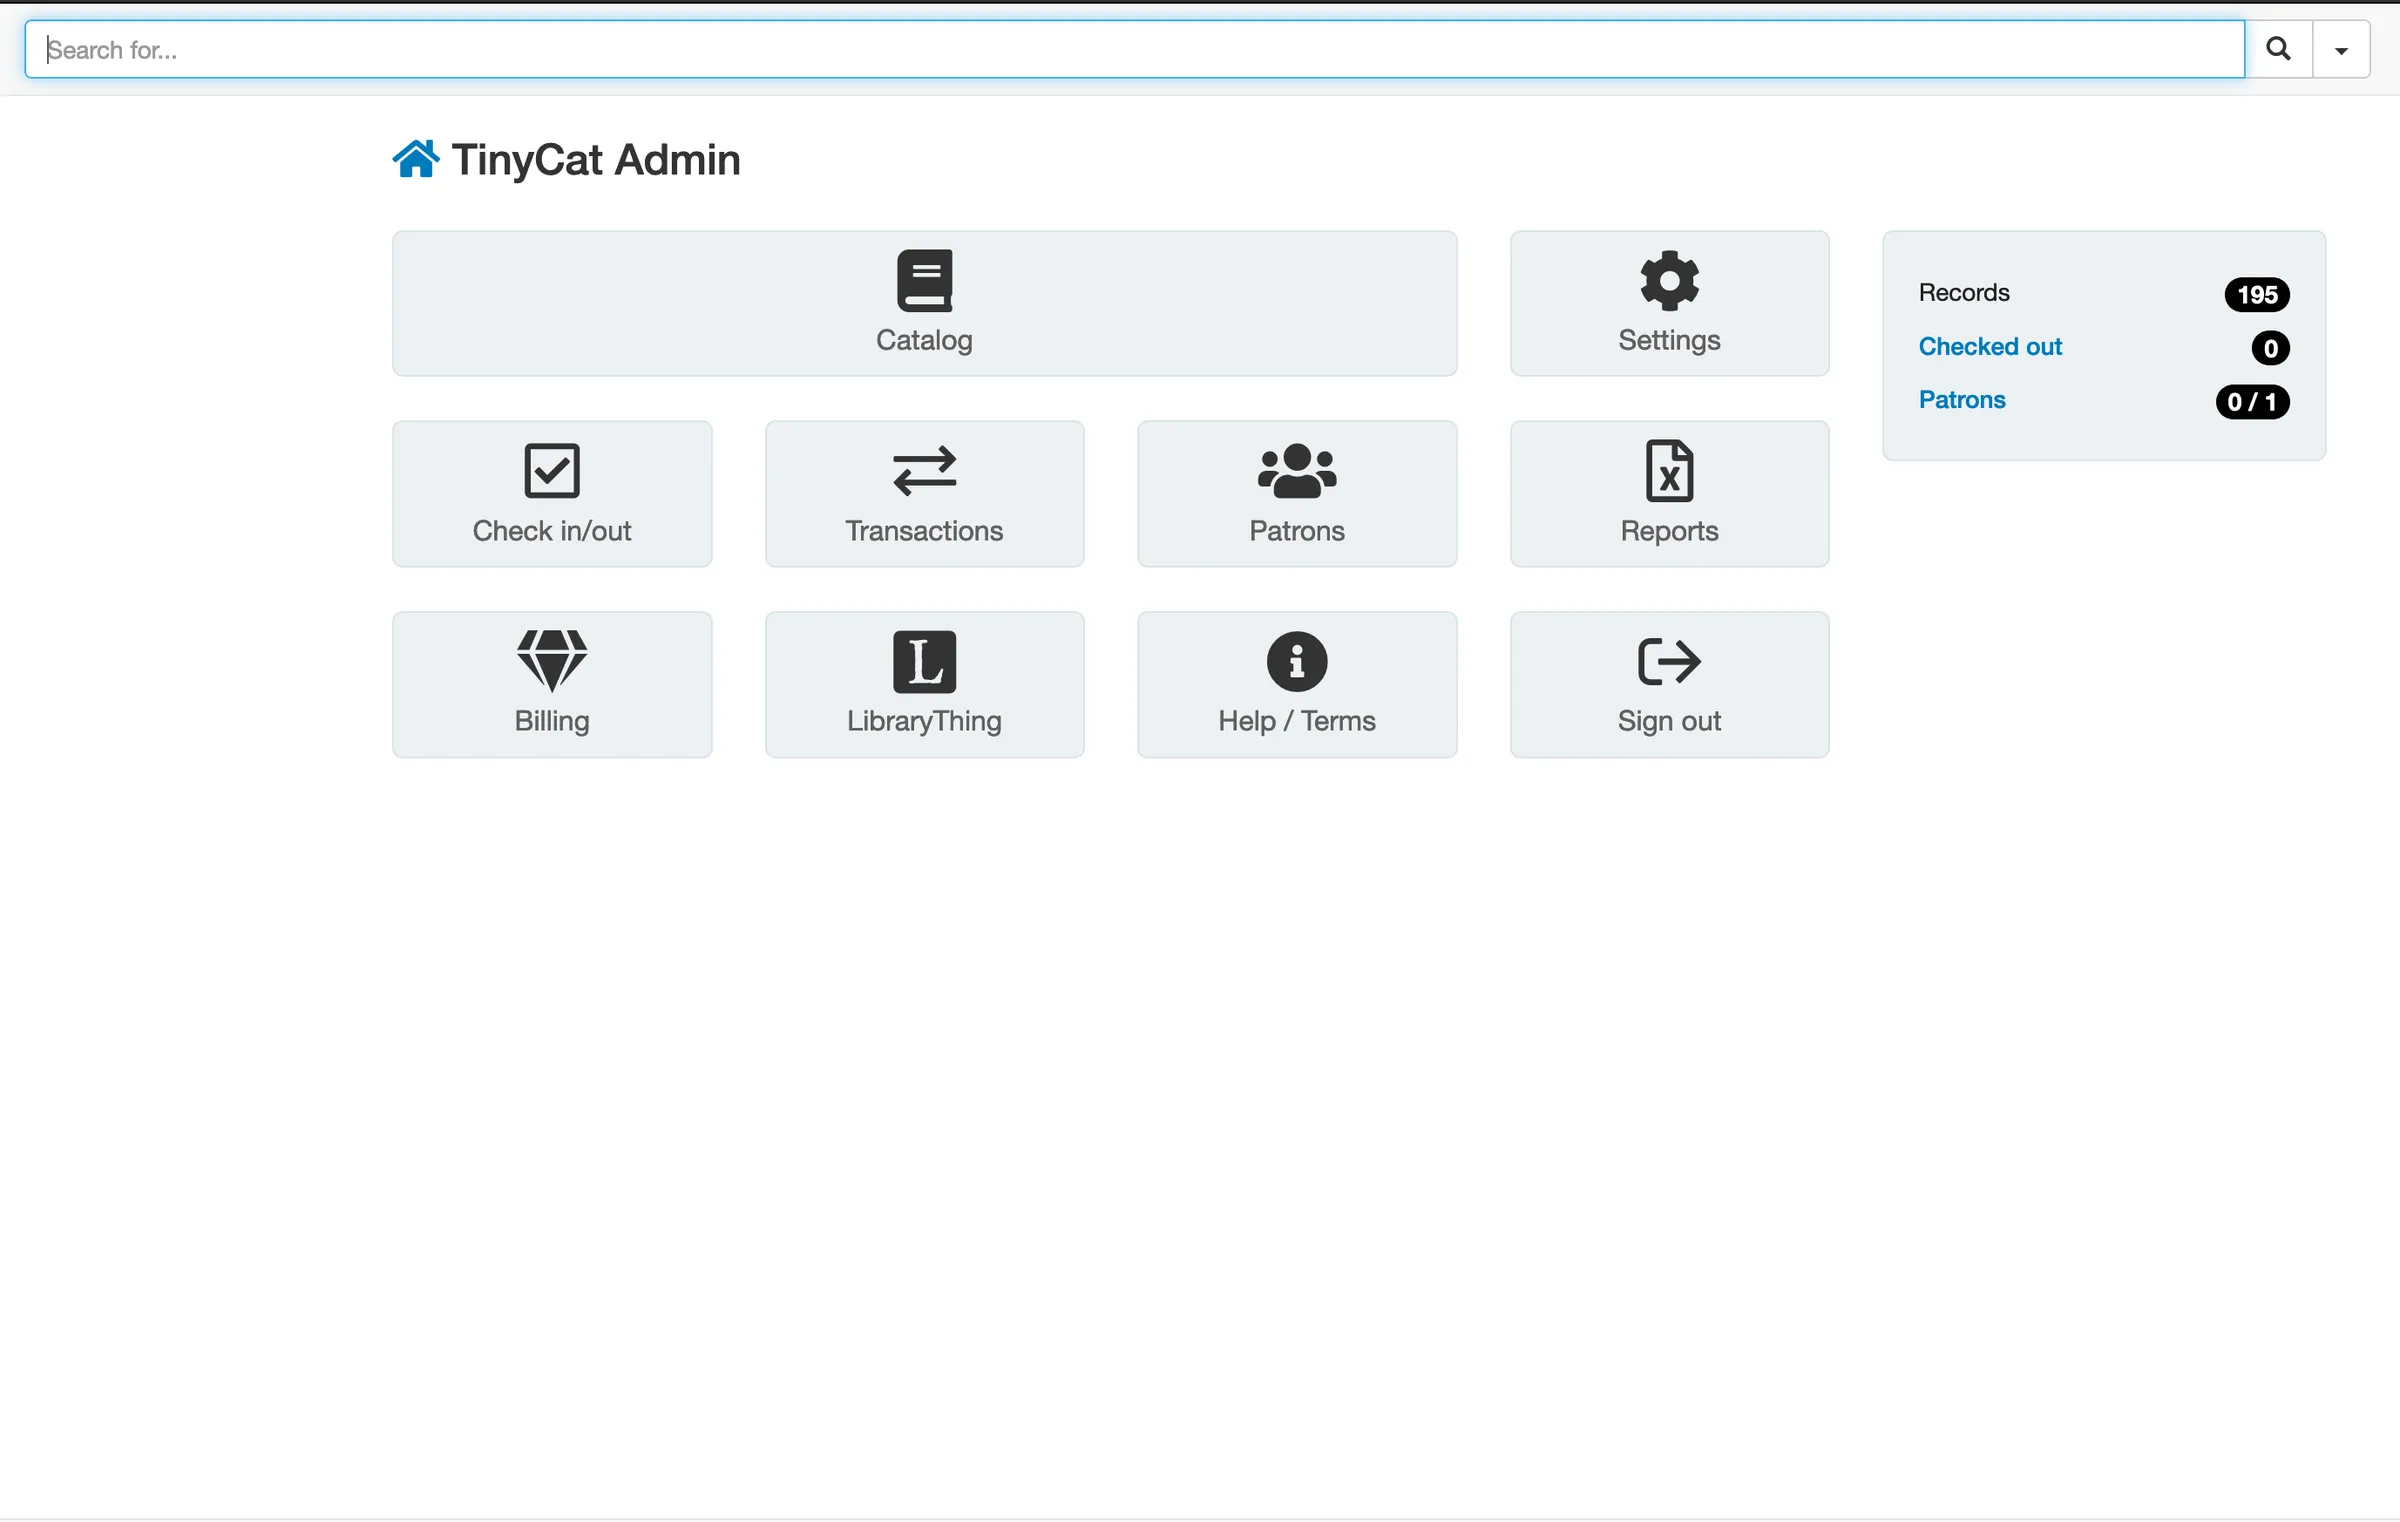Click the Reports document icon
The width and height of the screenshot is (2400, 1522).
1668,470
